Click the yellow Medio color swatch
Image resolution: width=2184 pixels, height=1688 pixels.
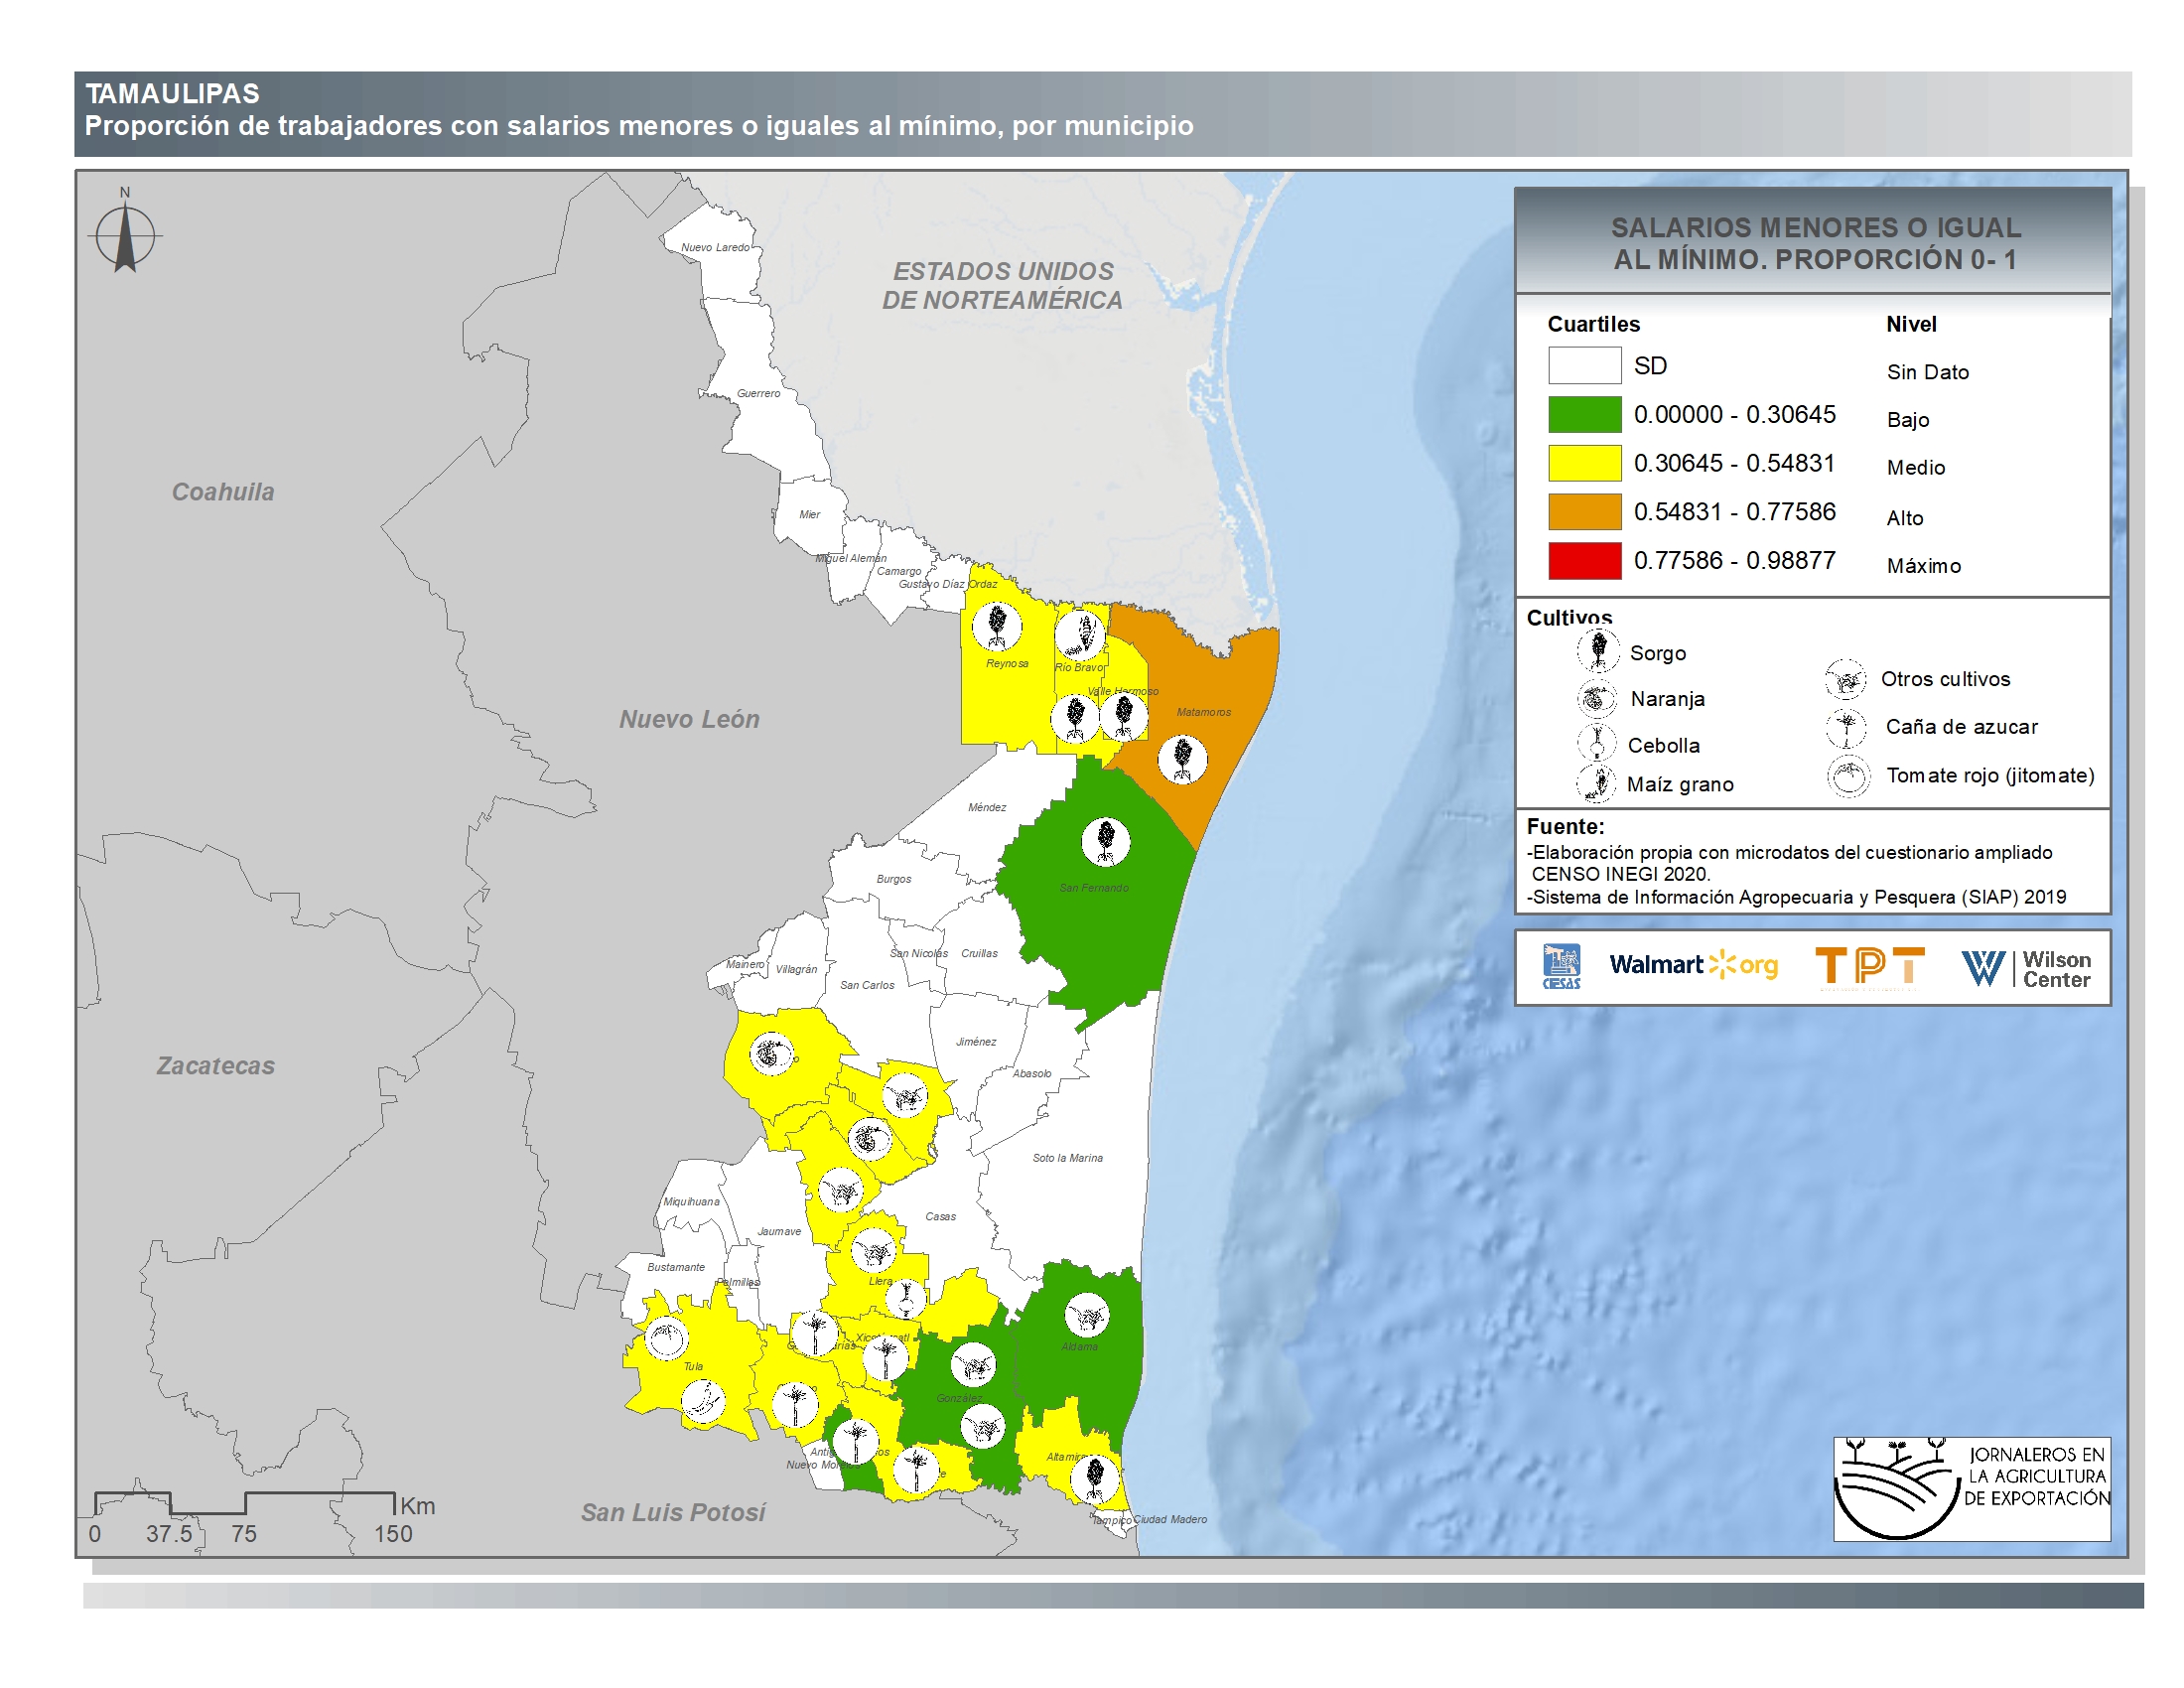[x=1584, y=463]
